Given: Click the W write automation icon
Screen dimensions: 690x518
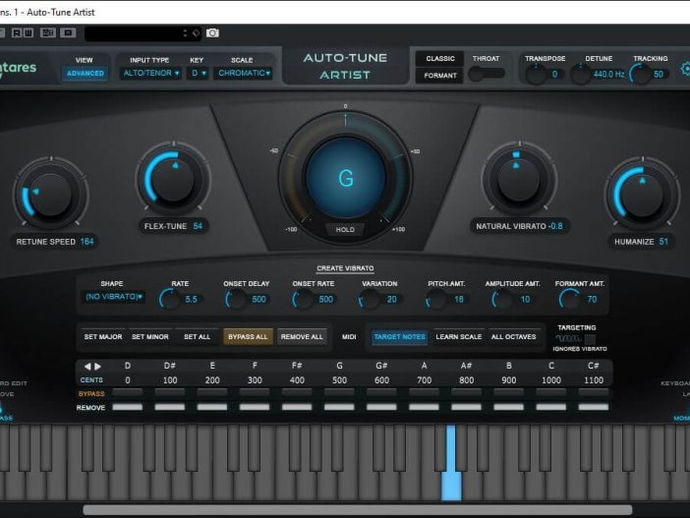Looking at the screenshot, I should 28,33.
